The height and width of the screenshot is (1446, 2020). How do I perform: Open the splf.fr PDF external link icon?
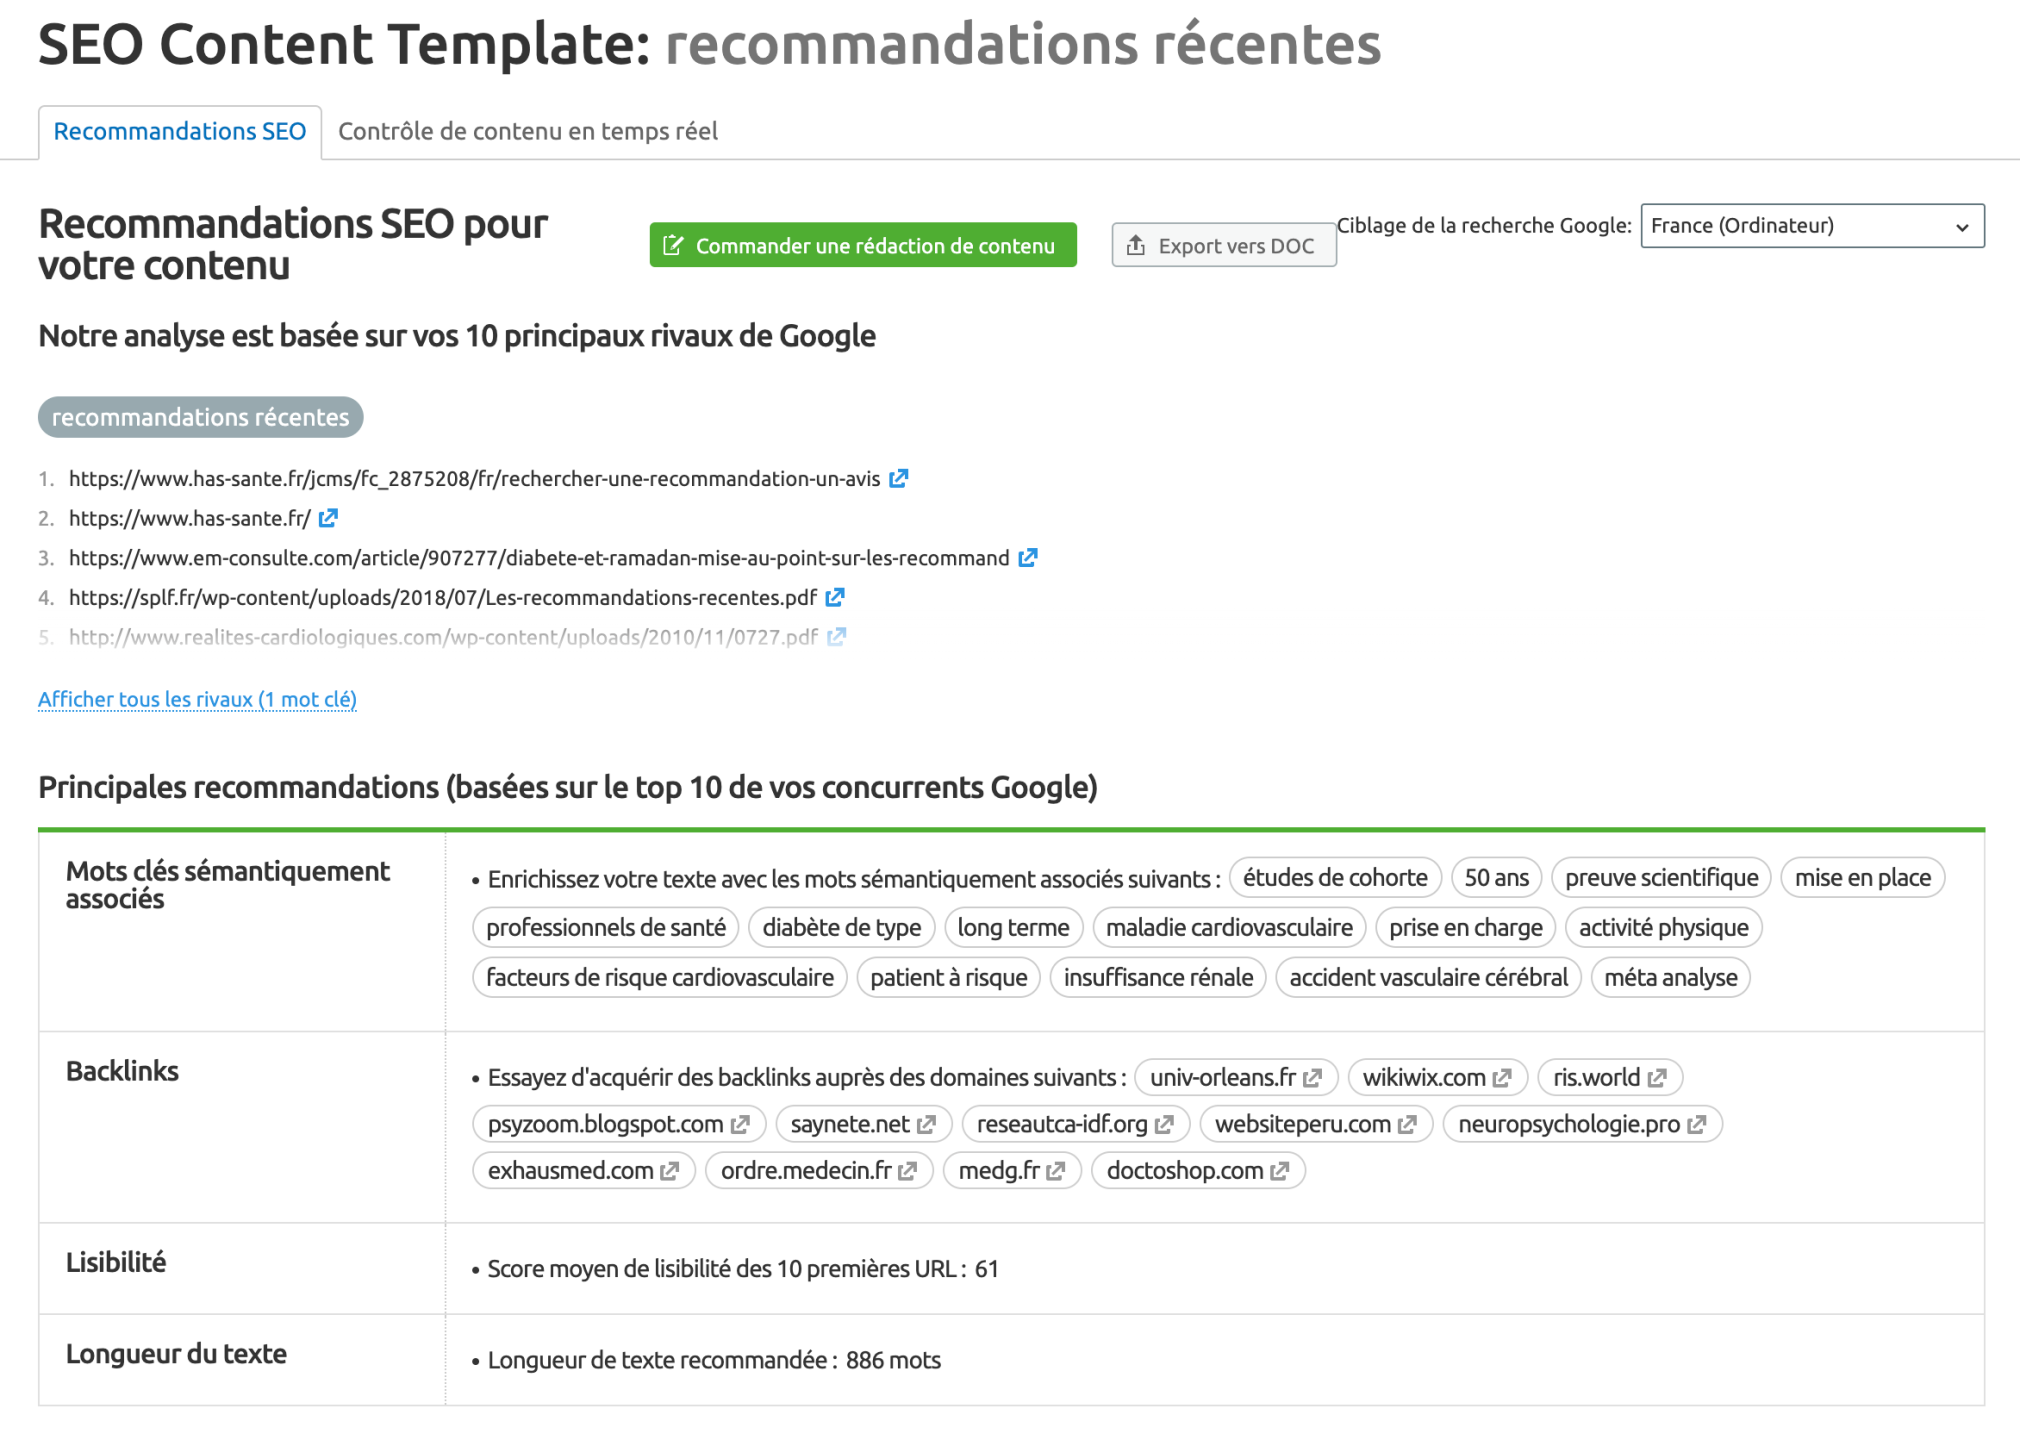tap(835, 597)
